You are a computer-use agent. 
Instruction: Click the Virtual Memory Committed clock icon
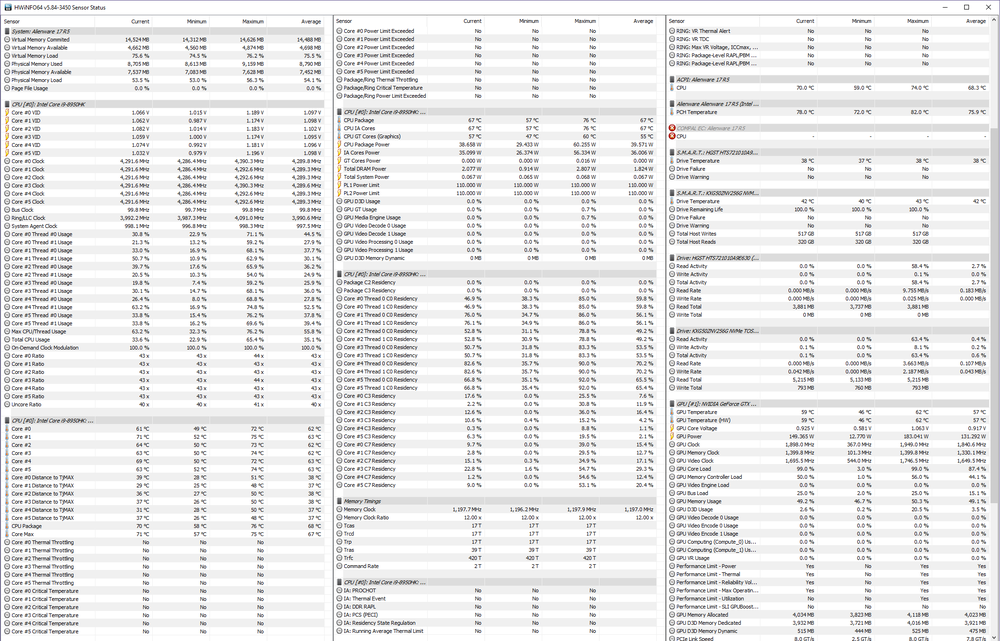click(8, 40)
